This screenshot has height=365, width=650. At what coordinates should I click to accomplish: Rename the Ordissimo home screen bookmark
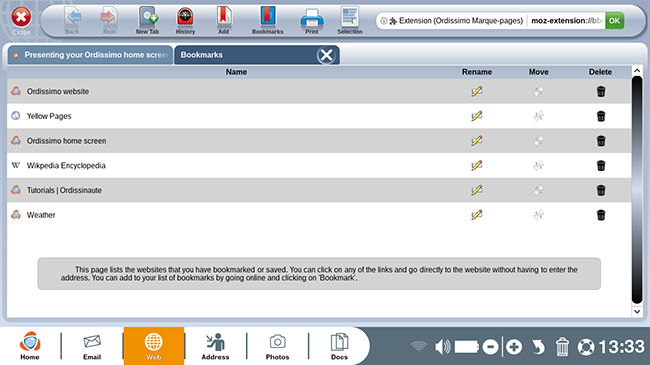(477, 141)
